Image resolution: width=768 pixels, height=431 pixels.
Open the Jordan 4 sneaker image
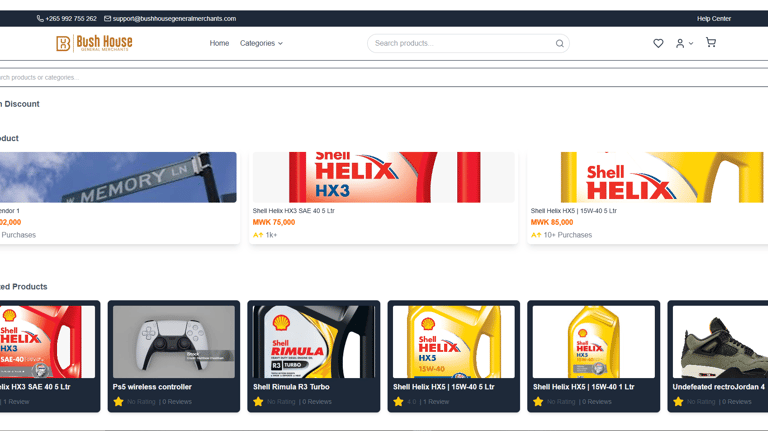(x=720, y=342)
